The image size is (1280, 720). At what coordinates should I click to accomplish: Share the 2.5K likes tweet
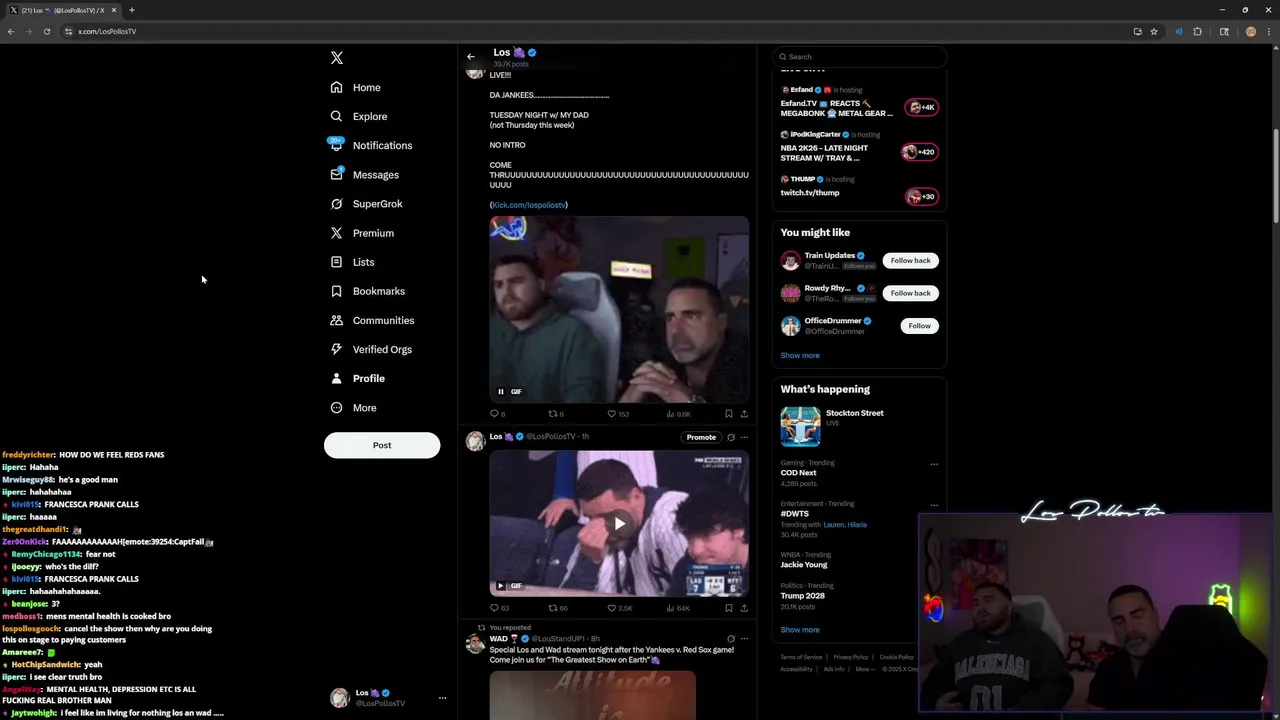744,608
